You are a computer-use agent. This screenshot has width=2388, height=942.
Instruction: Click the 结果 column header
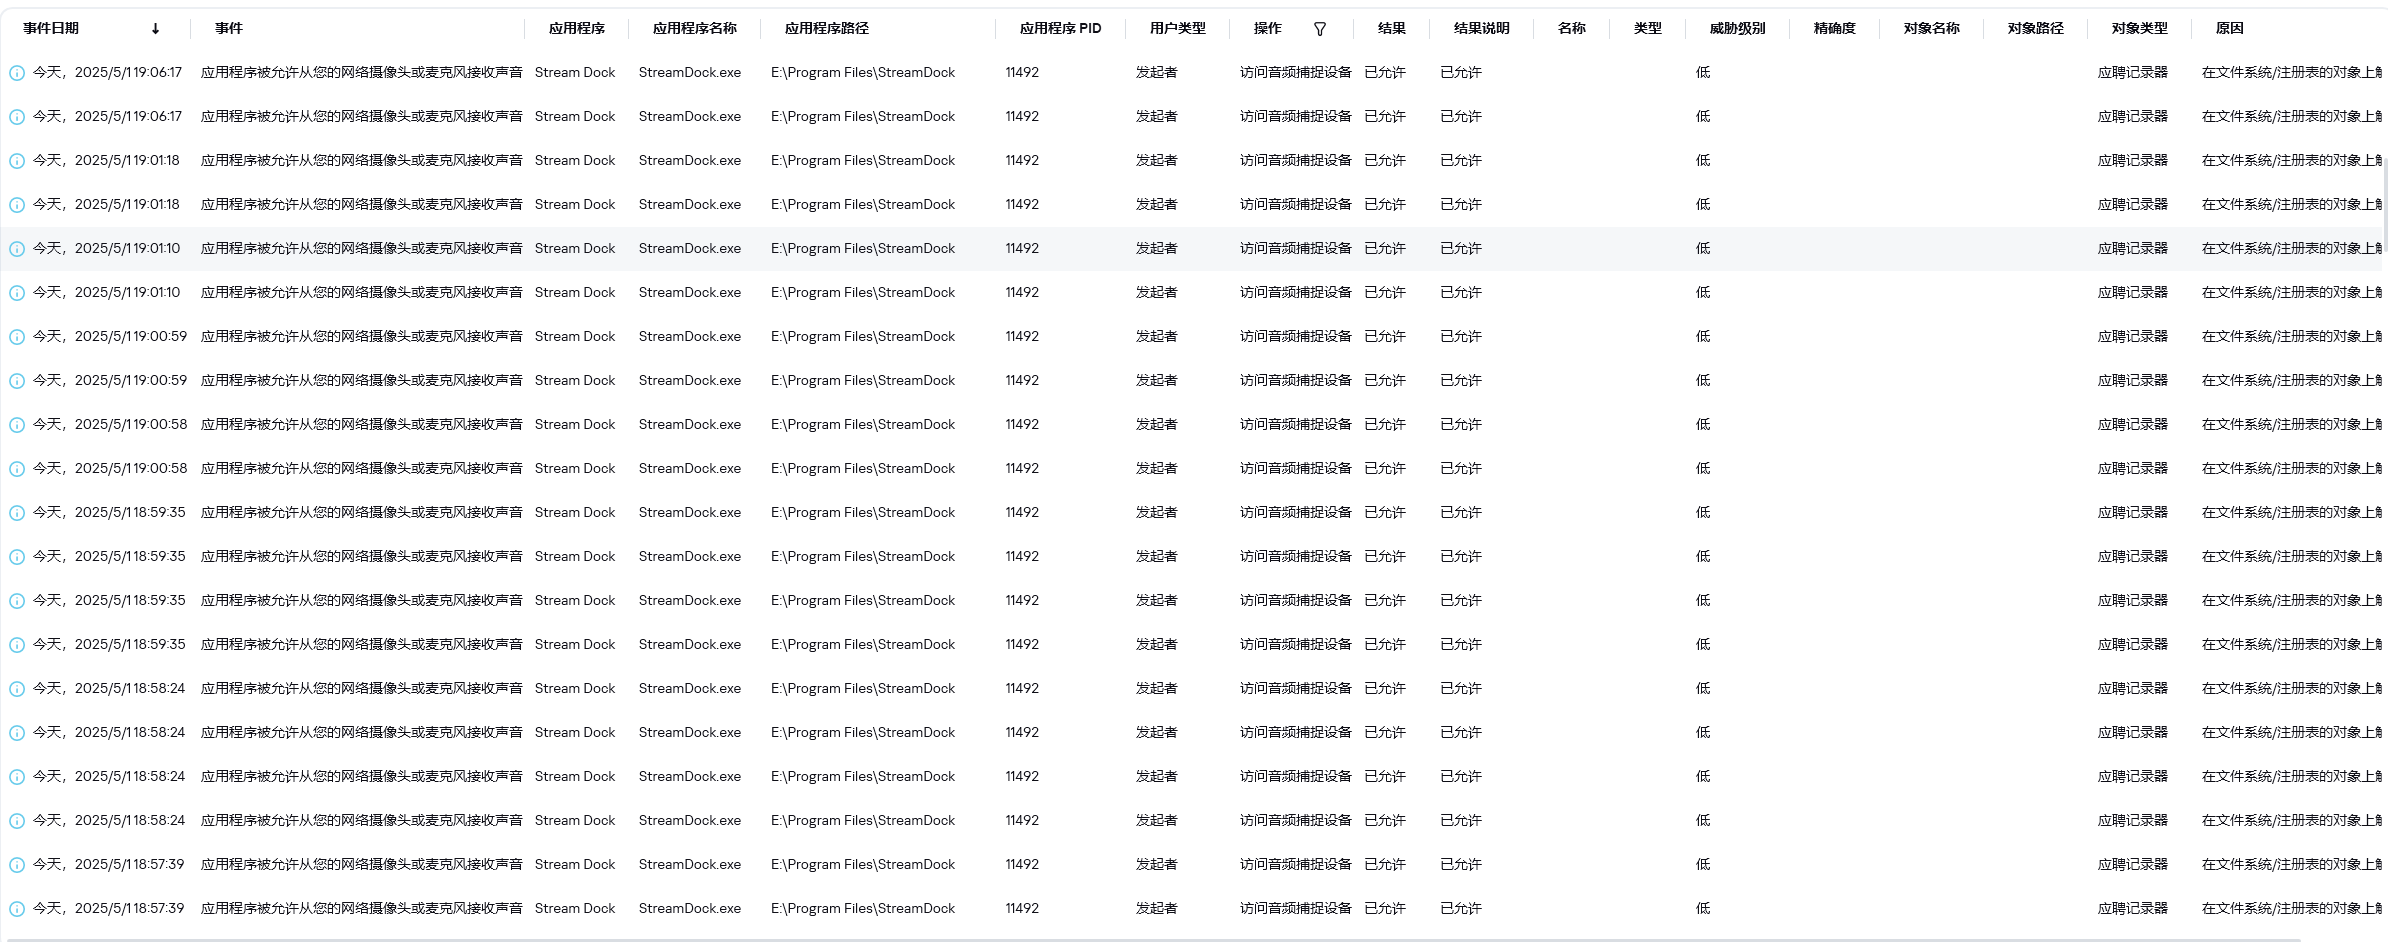pyautogui.click(x=1392, y=28)
